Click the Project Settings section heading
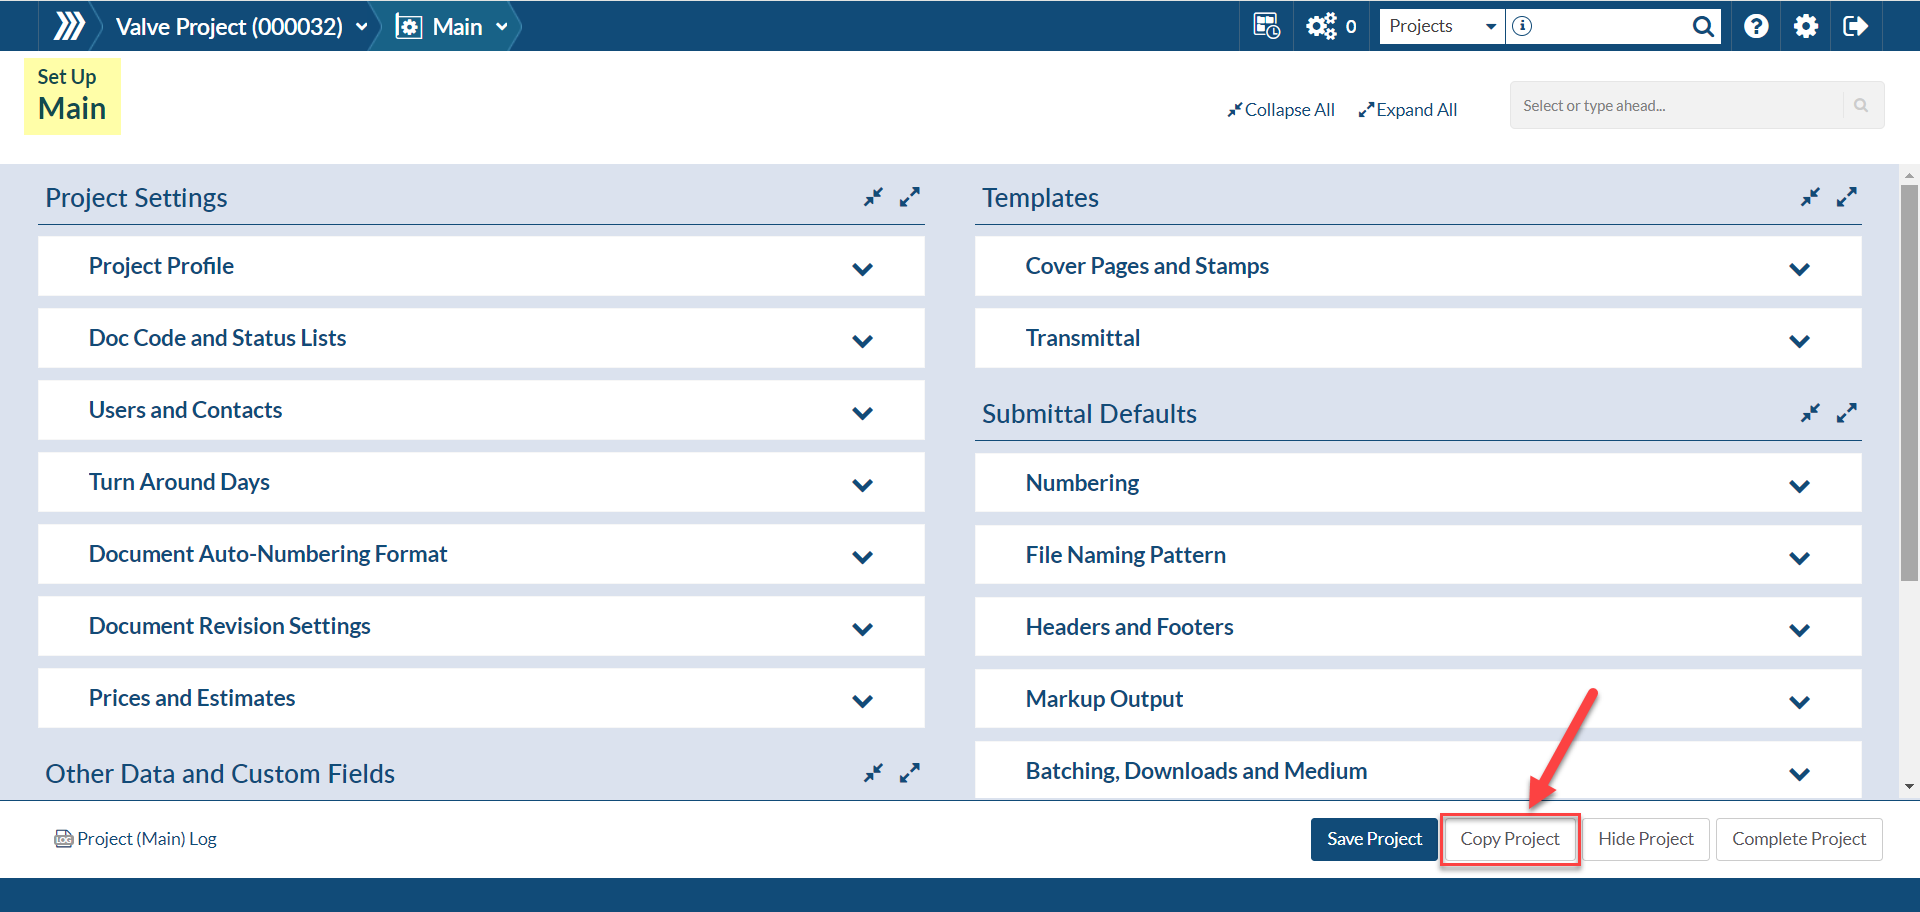 (x=136, y=198)
